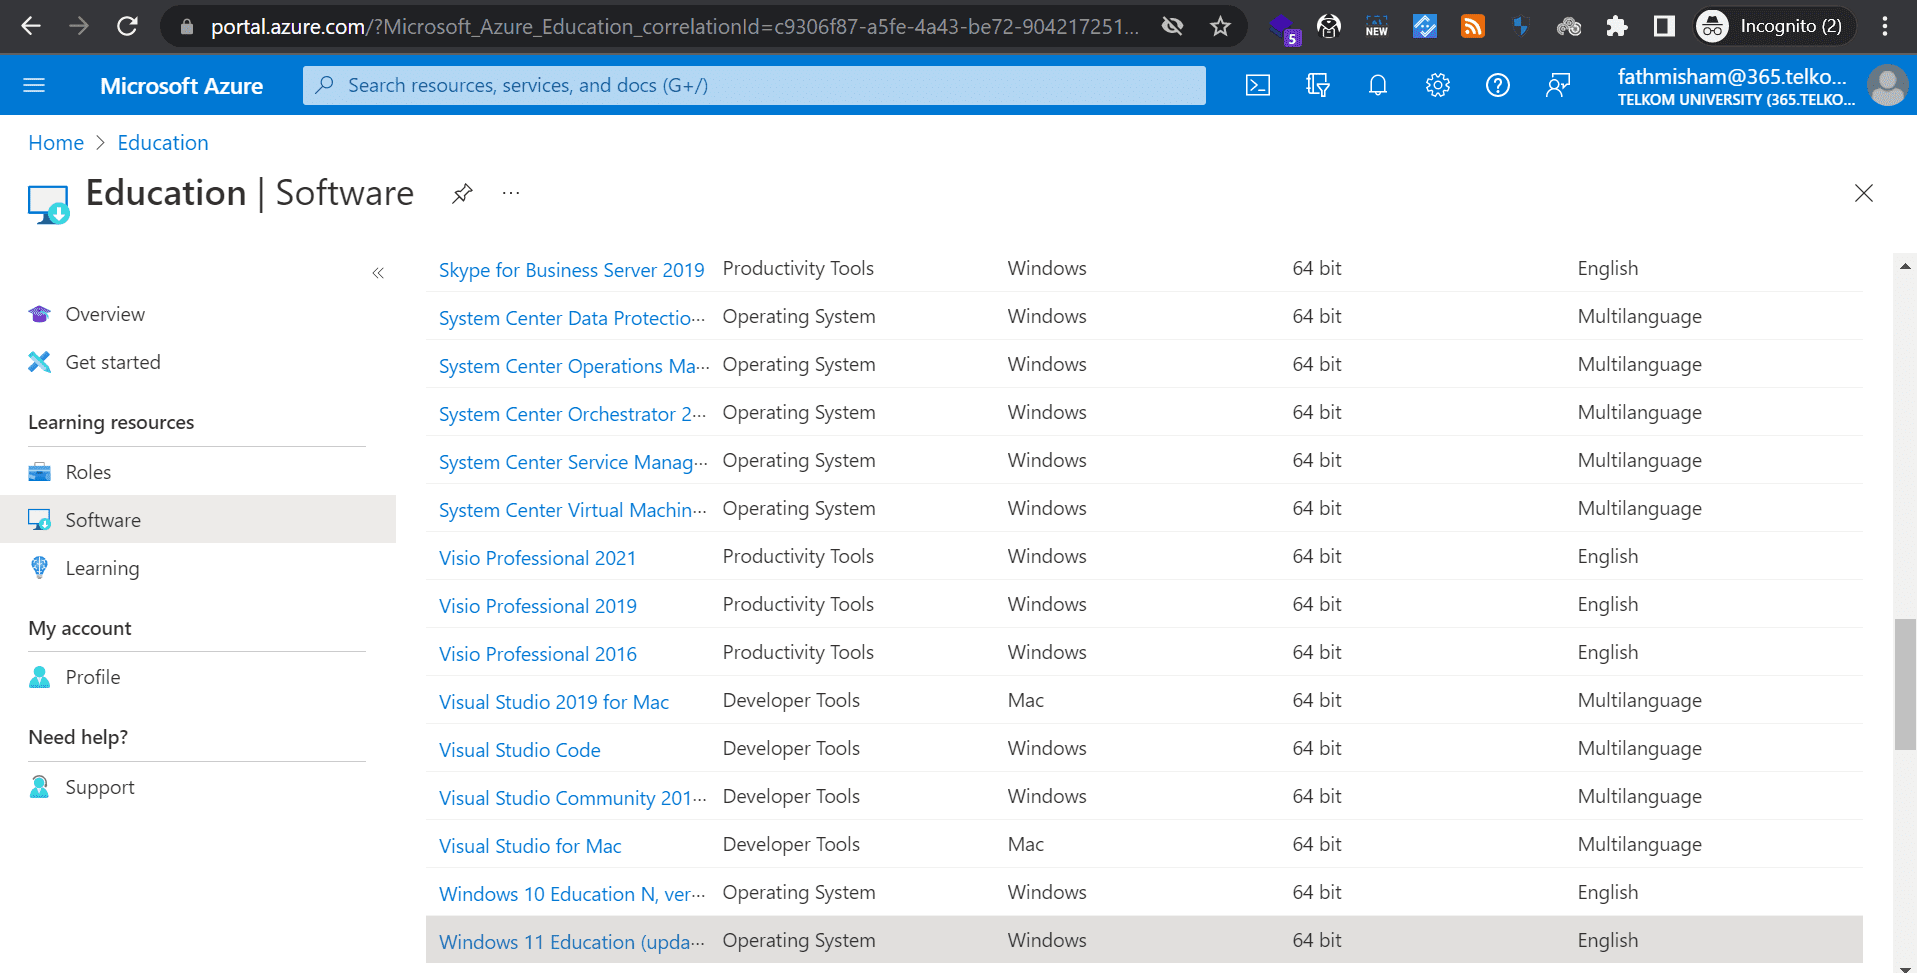Open the notifications bell

point(1377,86)
